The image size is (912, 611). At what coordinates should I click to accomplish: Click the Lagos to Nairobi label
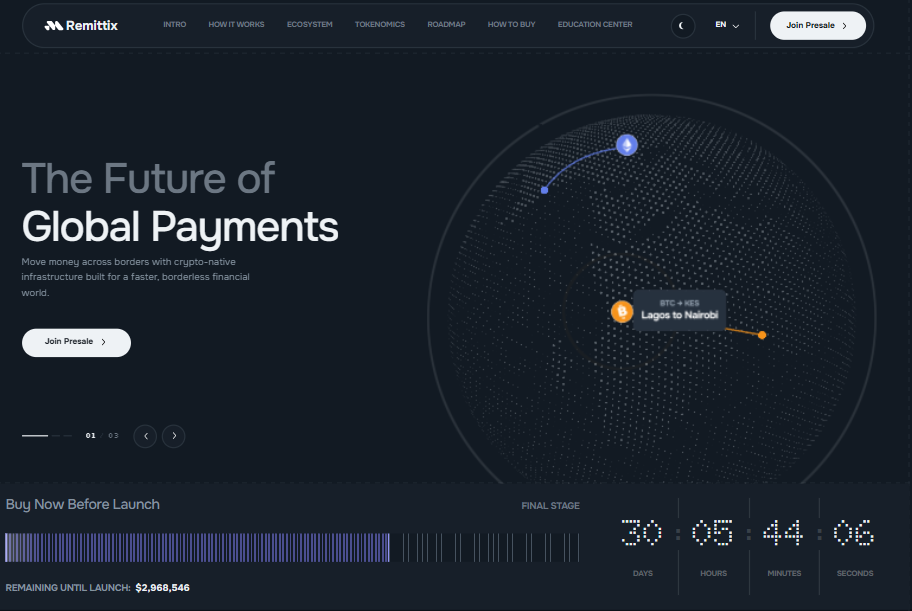(679, 315)
